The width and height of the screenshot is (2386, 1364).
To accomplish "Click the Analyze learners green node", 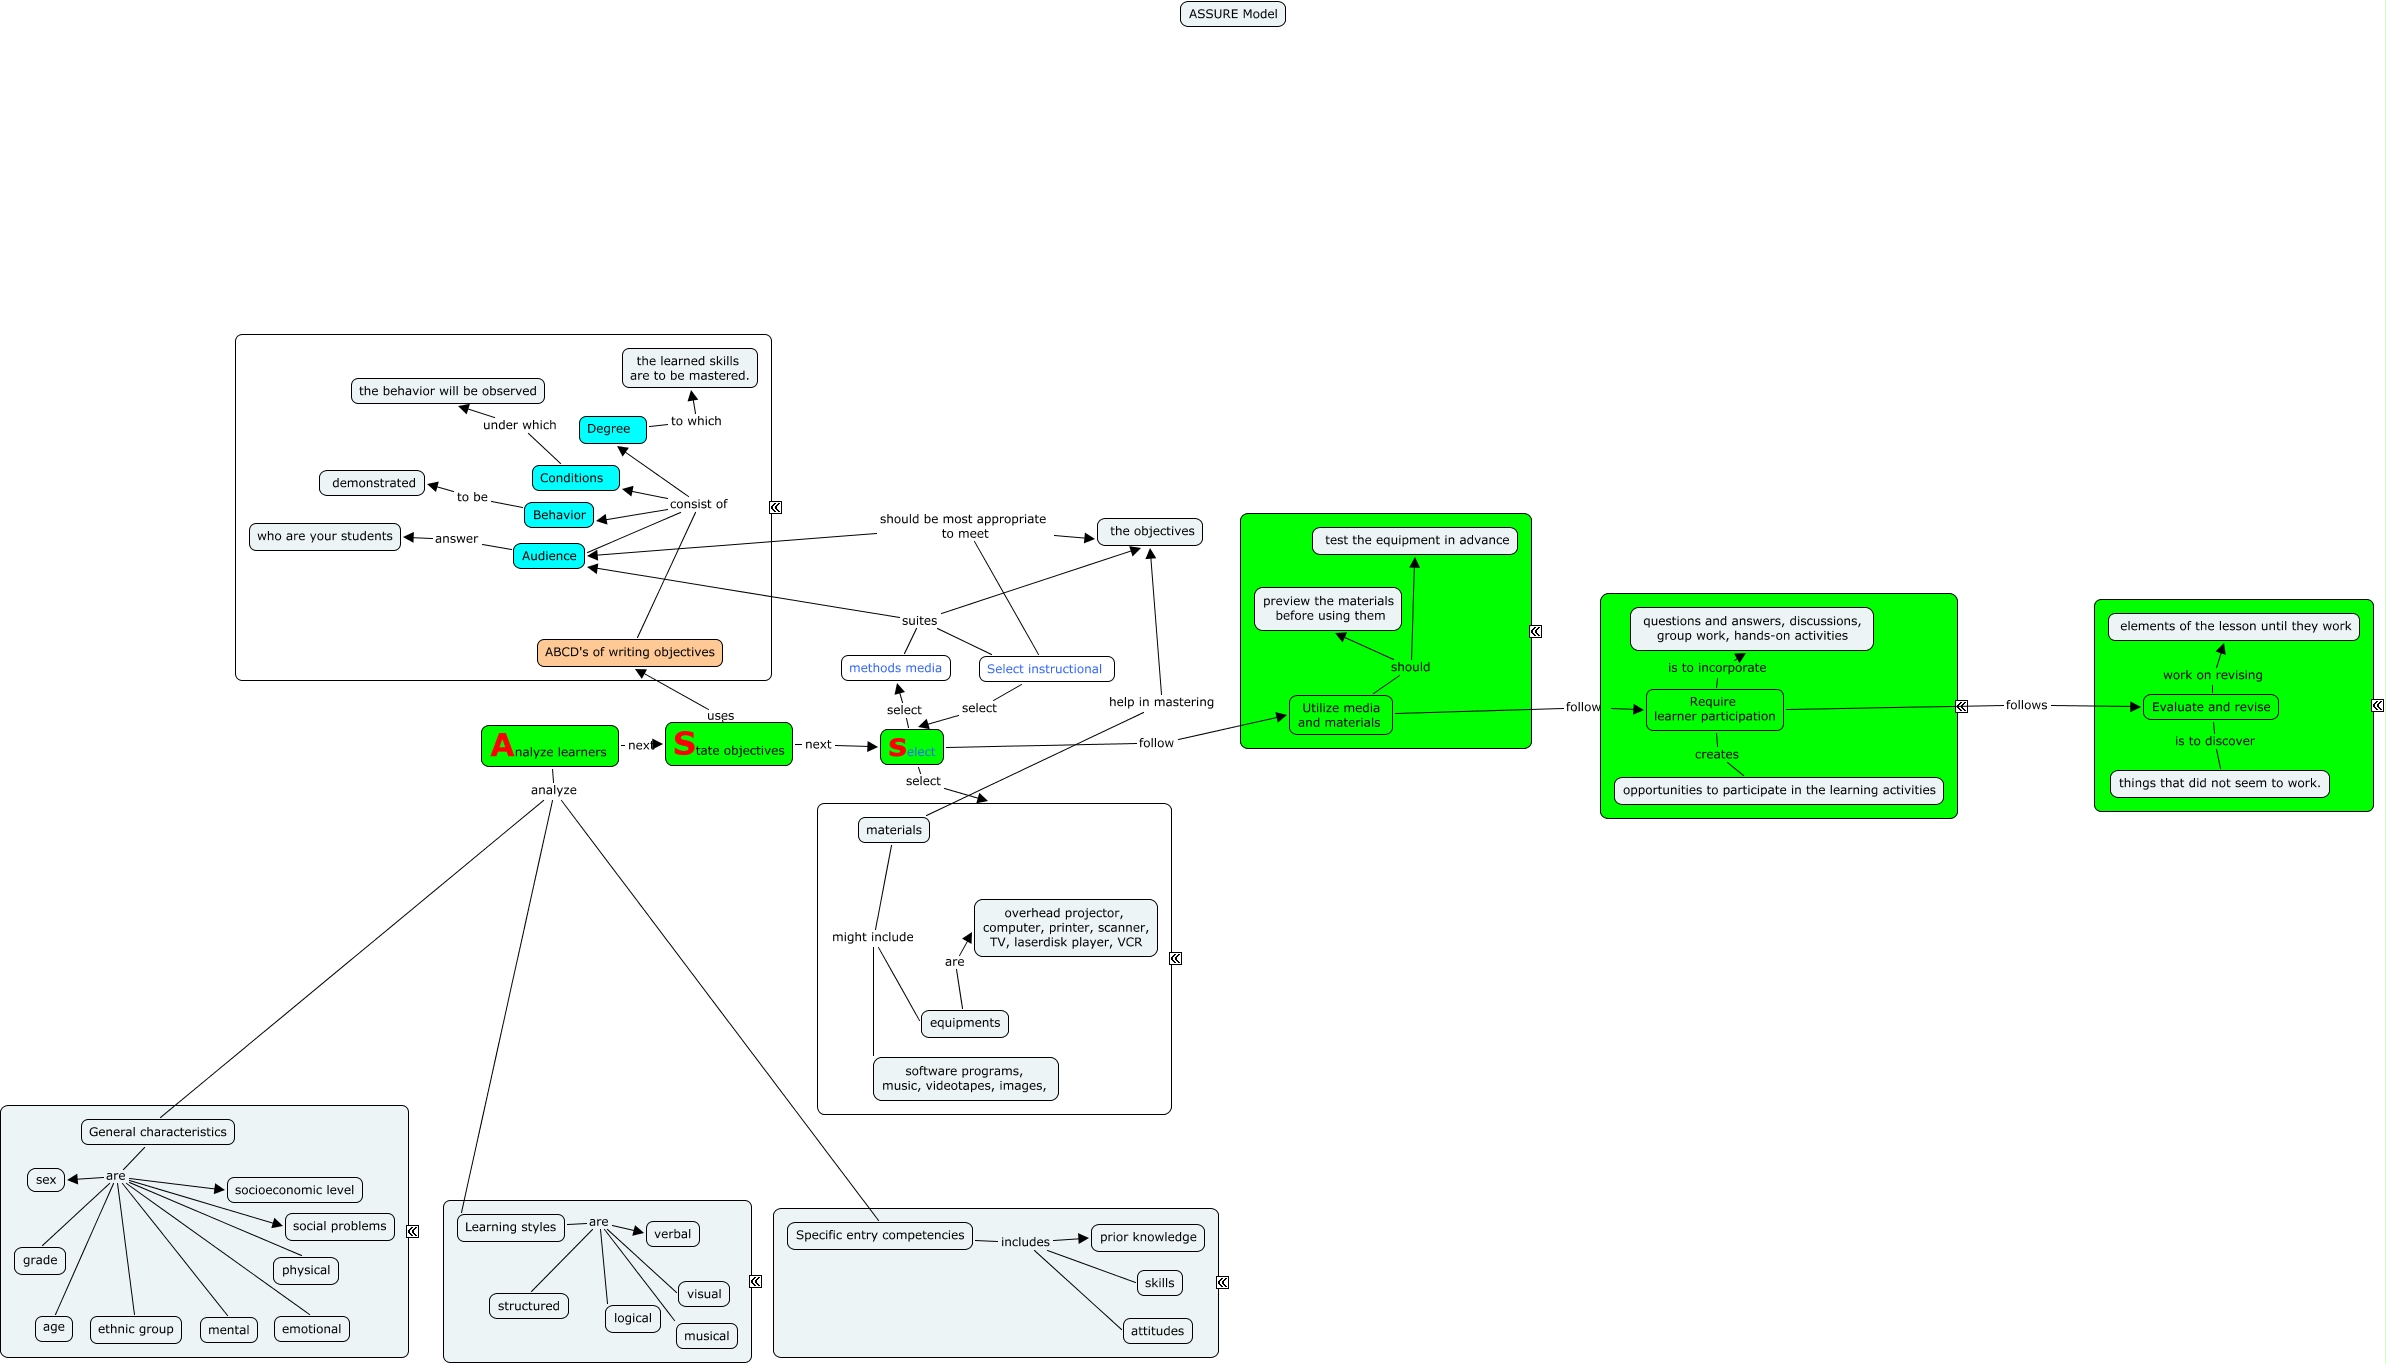I will tap(550, 747).
